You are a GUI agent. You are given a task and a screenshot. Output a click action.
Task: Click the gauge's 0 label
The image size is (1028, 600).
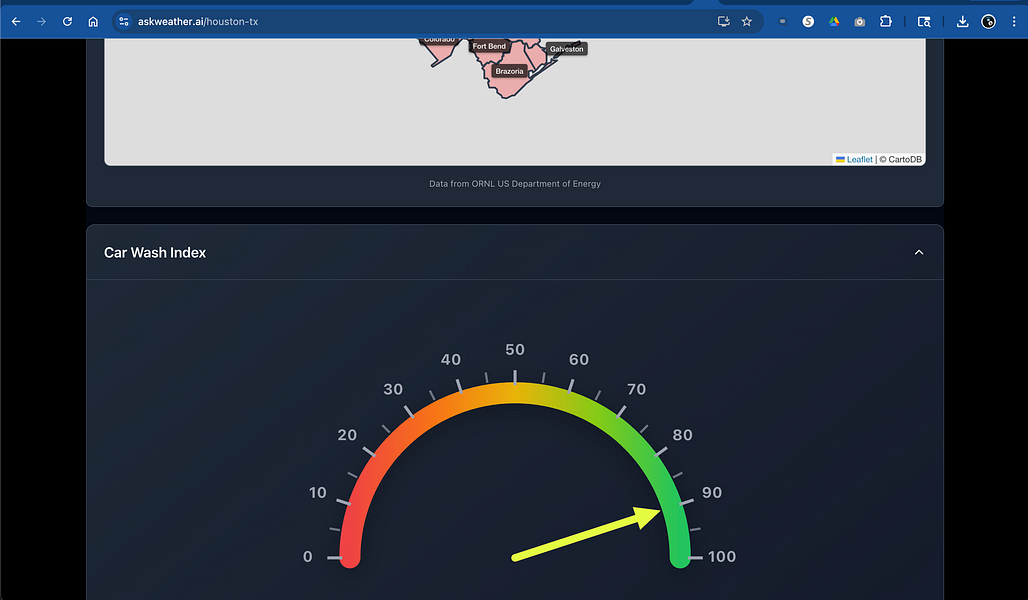tap(307, 557)
